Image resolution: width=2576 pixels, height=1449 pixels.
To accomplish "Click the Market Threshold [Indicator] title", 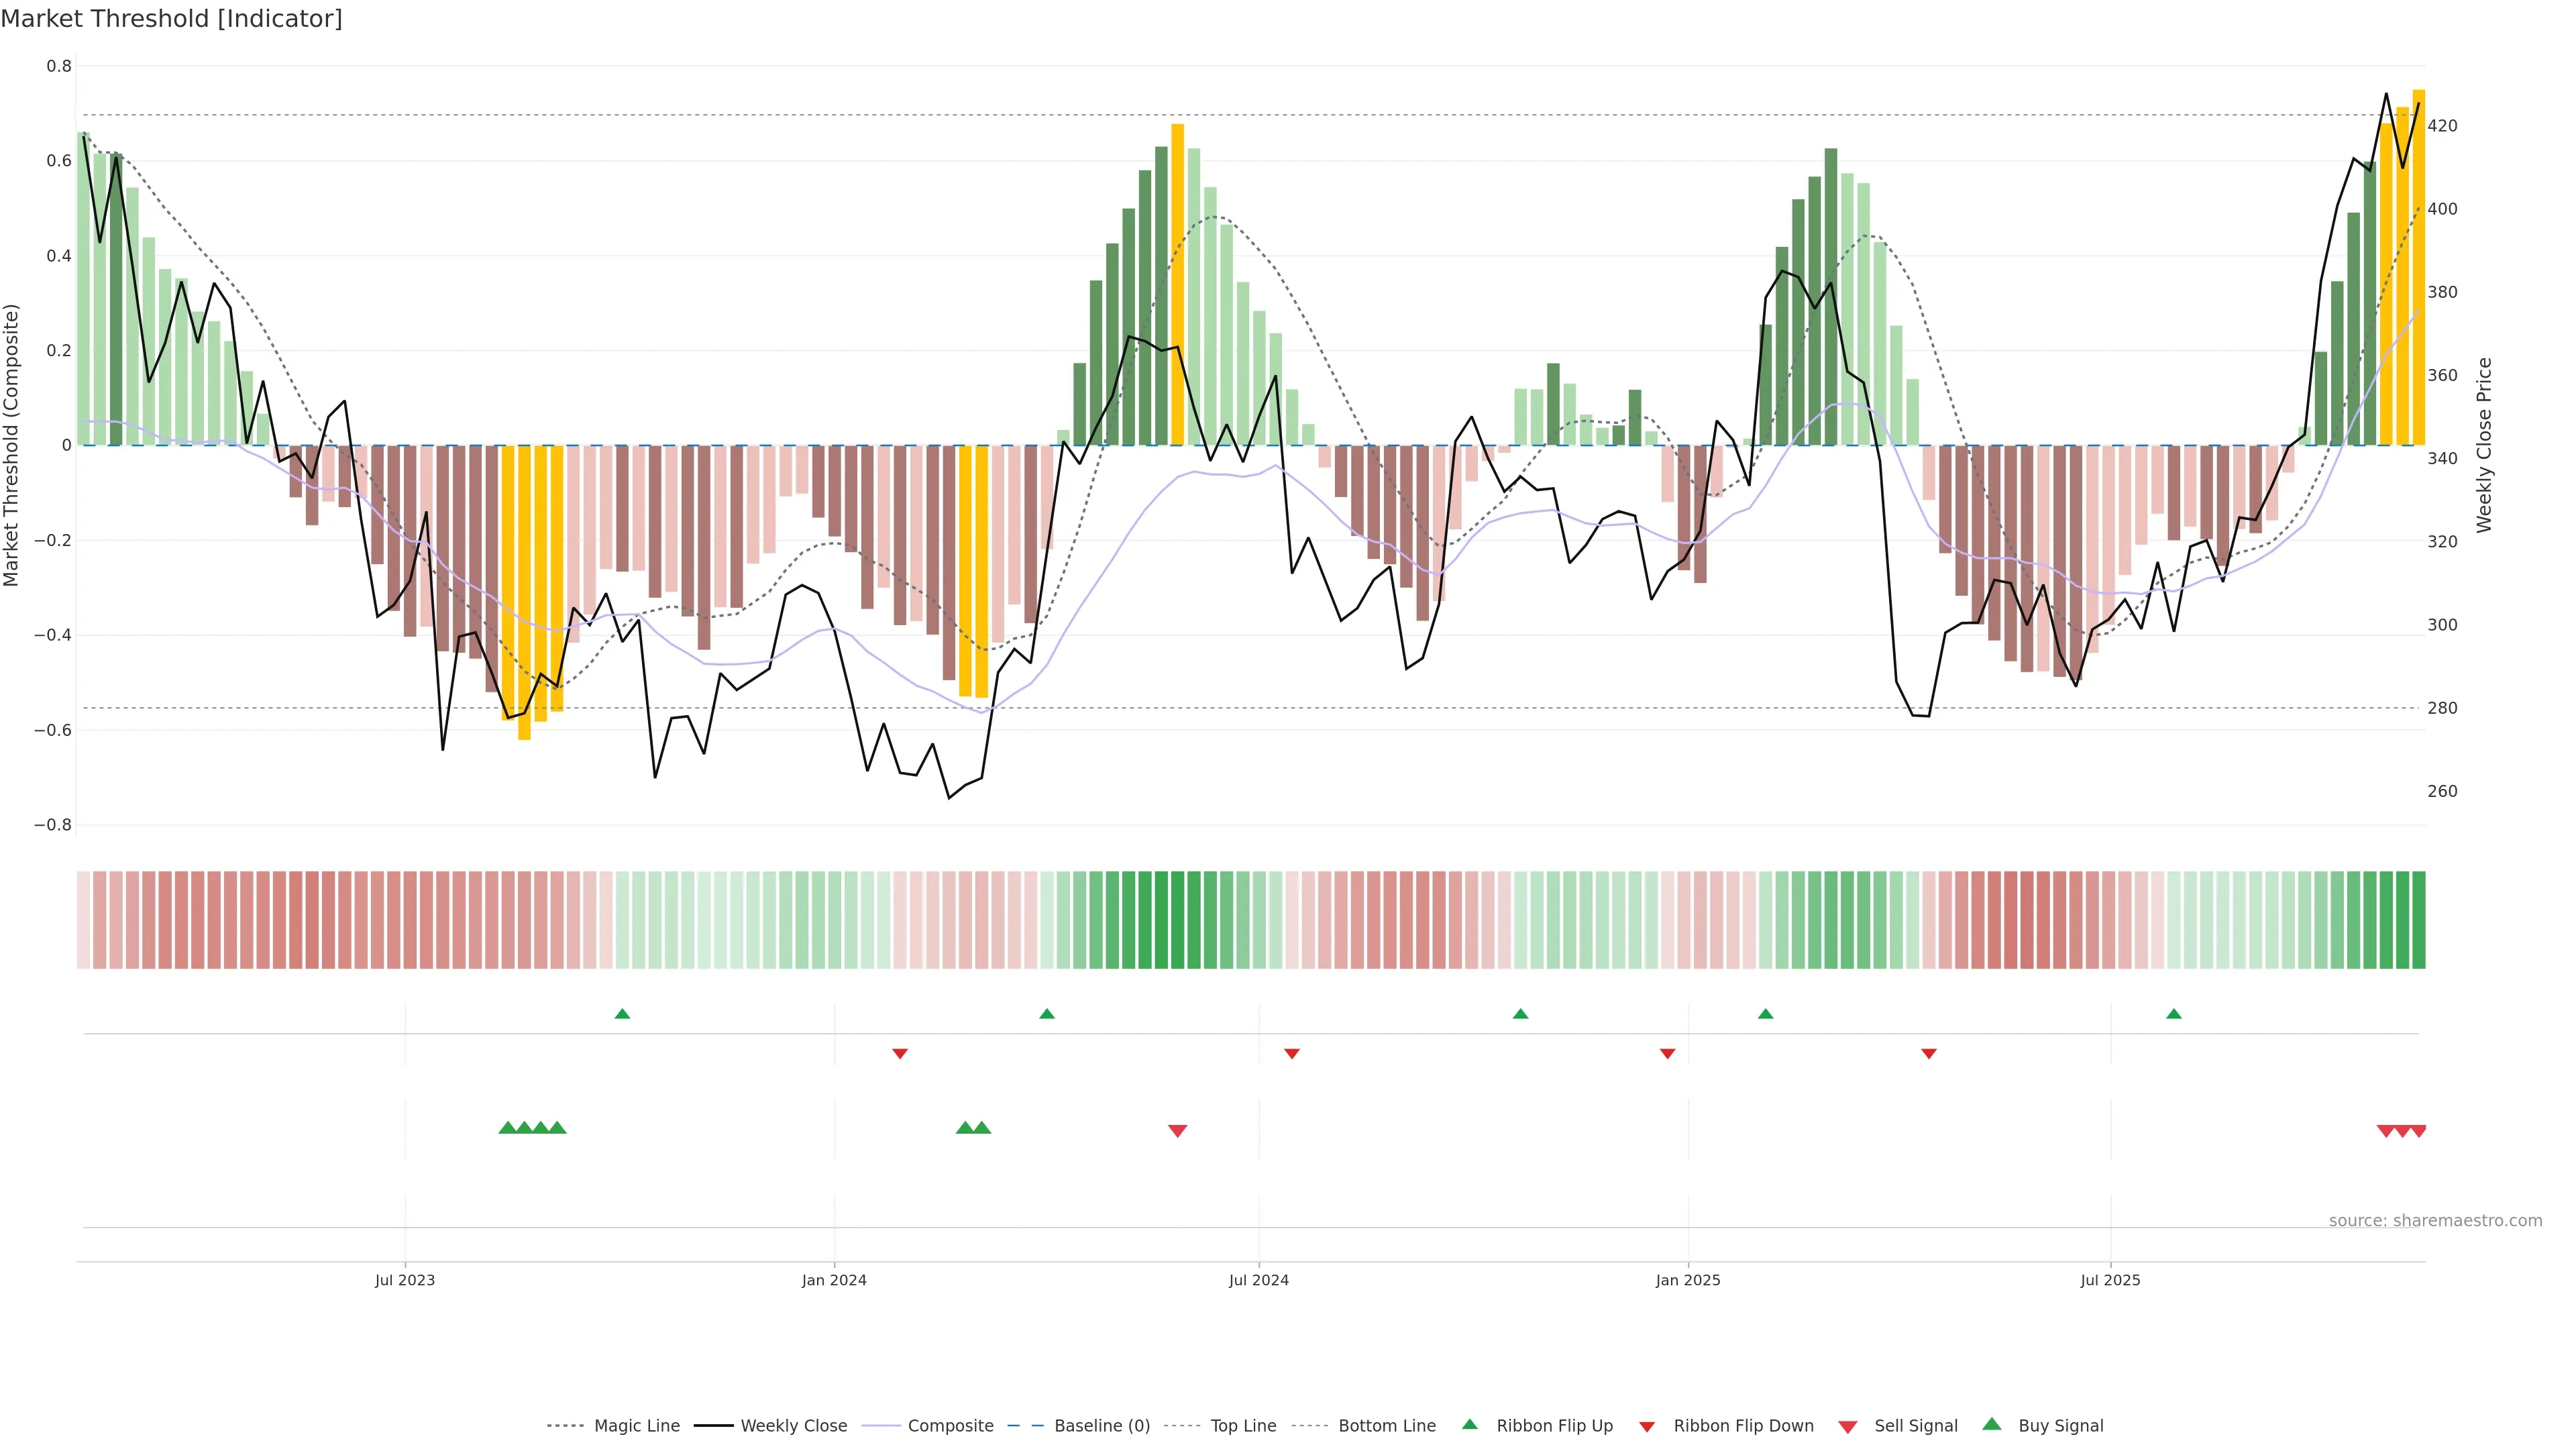I will pos(171,19).
